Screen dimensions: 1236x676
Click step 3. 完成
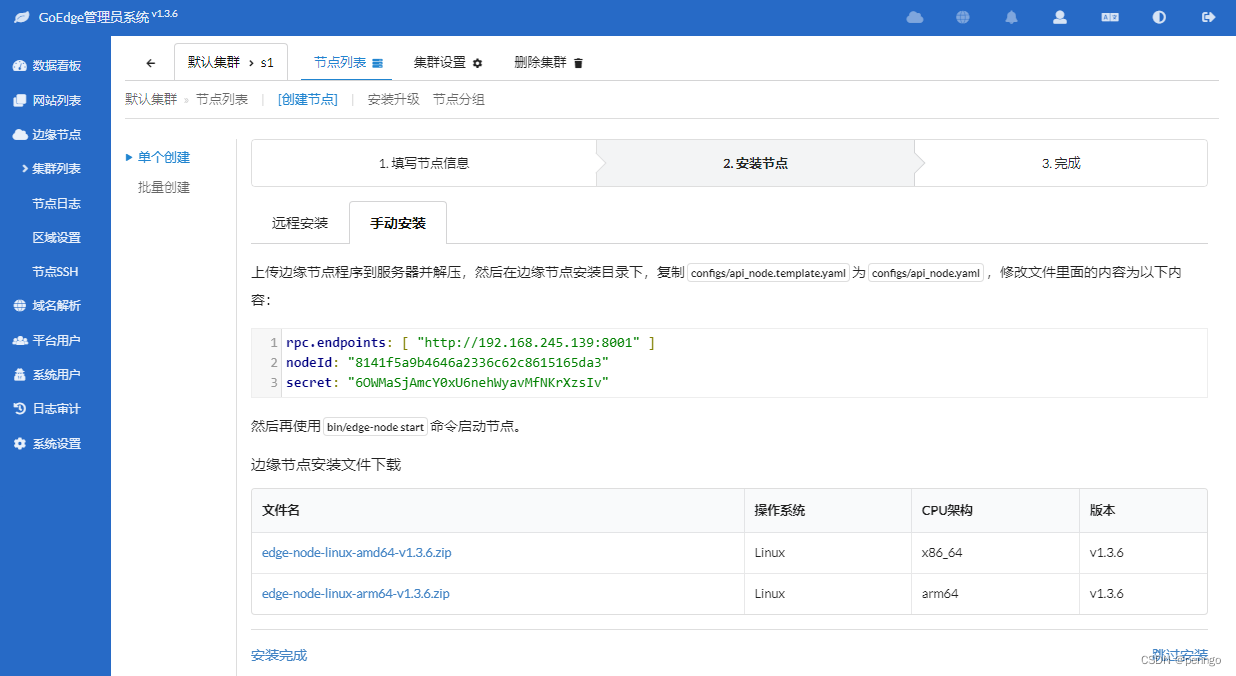point(1061,163)
